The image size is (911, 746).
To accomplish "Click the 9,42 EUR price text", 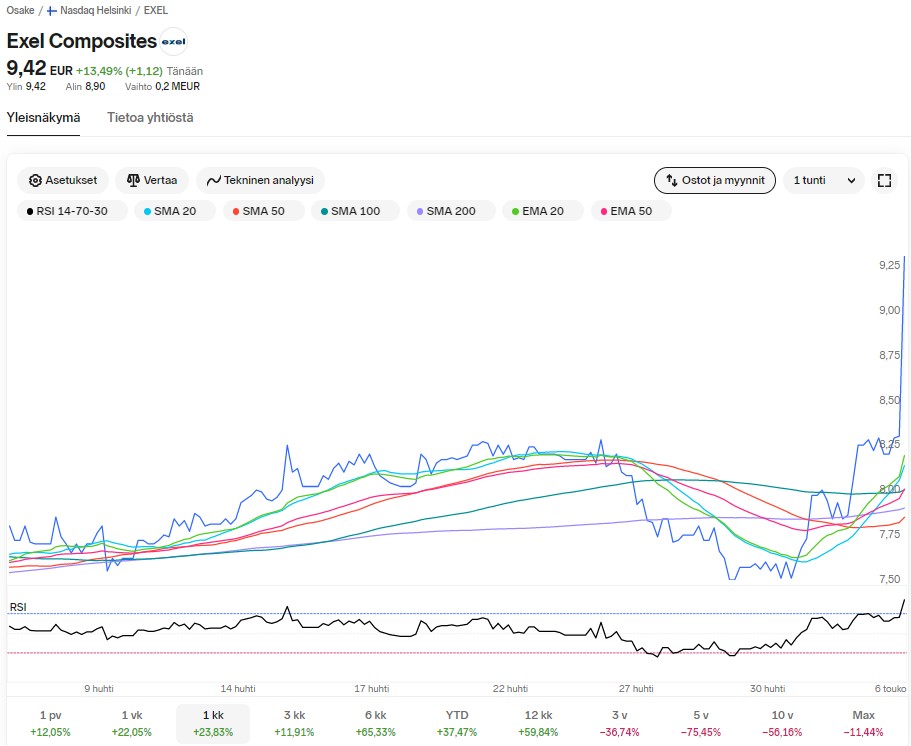I will (40, 69).
